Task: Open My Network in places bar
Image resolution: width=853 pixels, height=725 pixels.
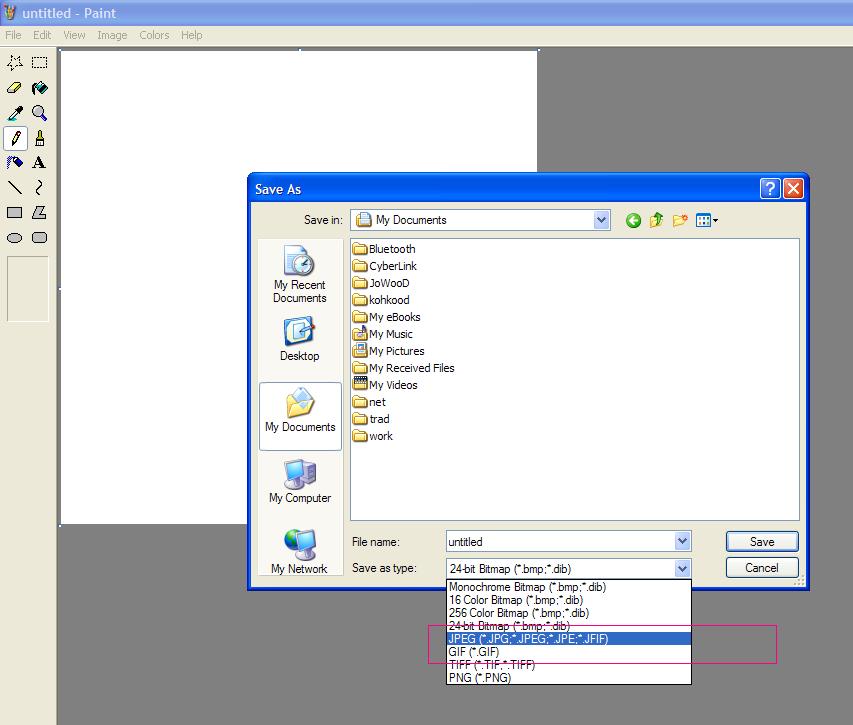Action: pyautogui.click(x=300, y=551)
